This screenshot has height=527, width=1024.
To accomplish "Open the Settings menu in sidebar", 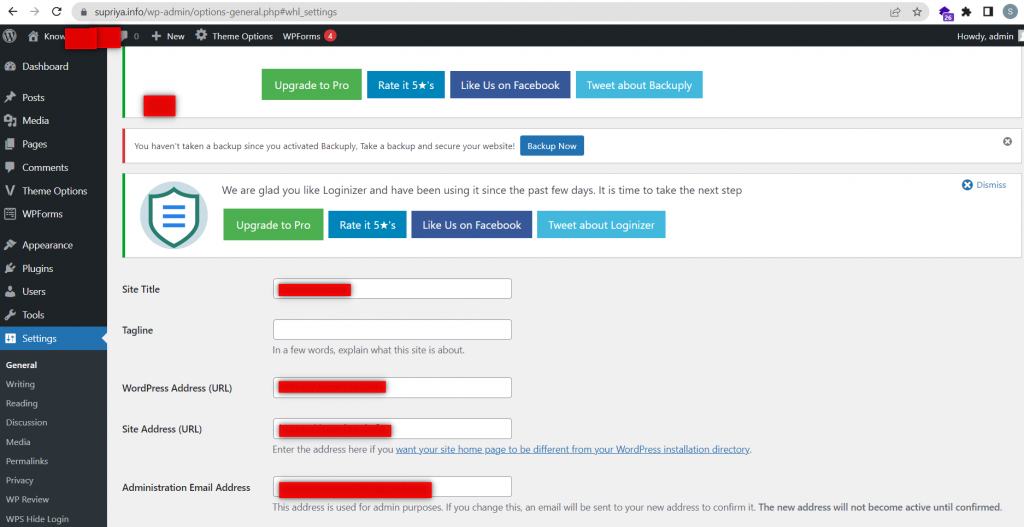I will point(54,338).
